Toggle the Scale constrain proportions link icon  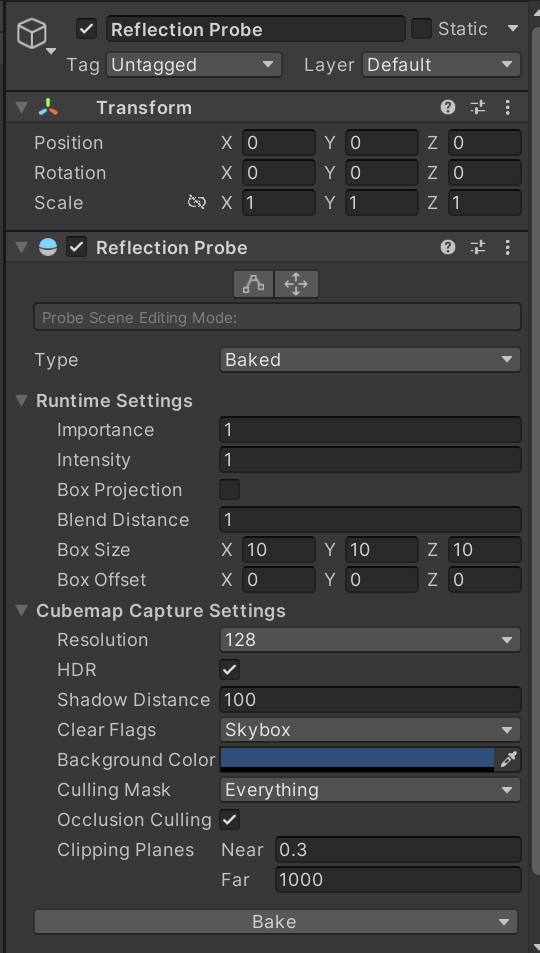tap(196, 202)
